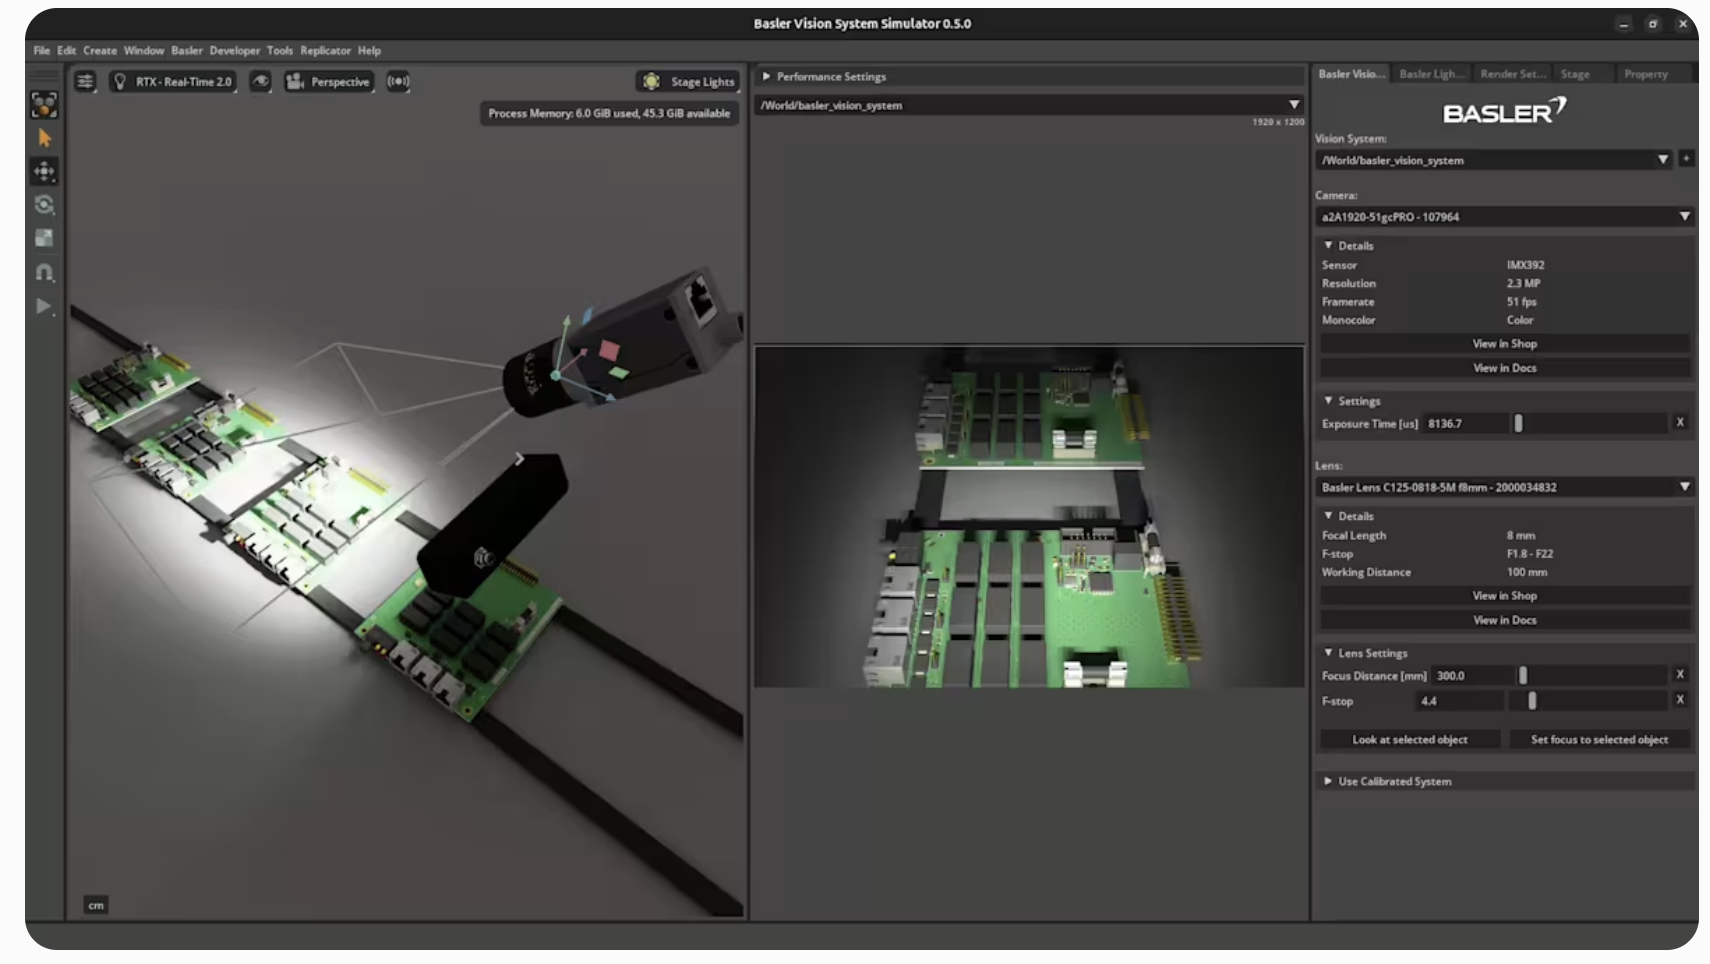This screenshot has height=964, width=1710.
Task: Open the Window menu
Action: pyautogui.click(x=144, y=50)
